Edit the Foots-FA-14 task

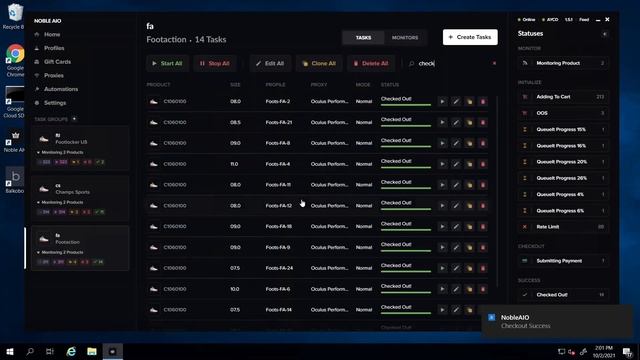pyautogui.click(x=456, y=309)
